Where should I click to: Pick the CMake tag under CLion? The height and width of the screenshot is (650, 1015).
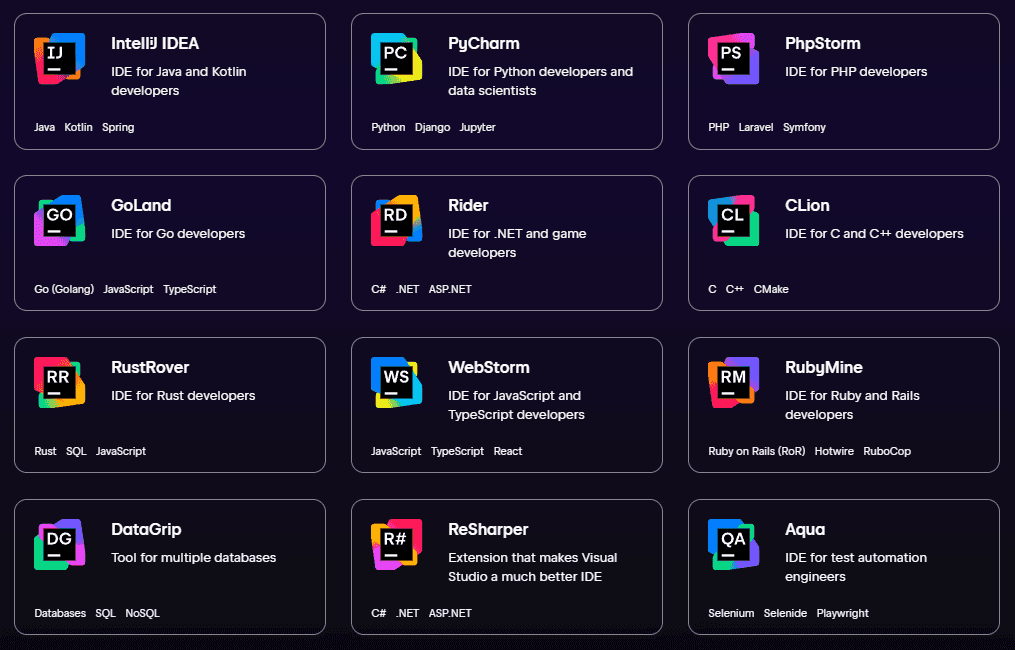(771, 290)
